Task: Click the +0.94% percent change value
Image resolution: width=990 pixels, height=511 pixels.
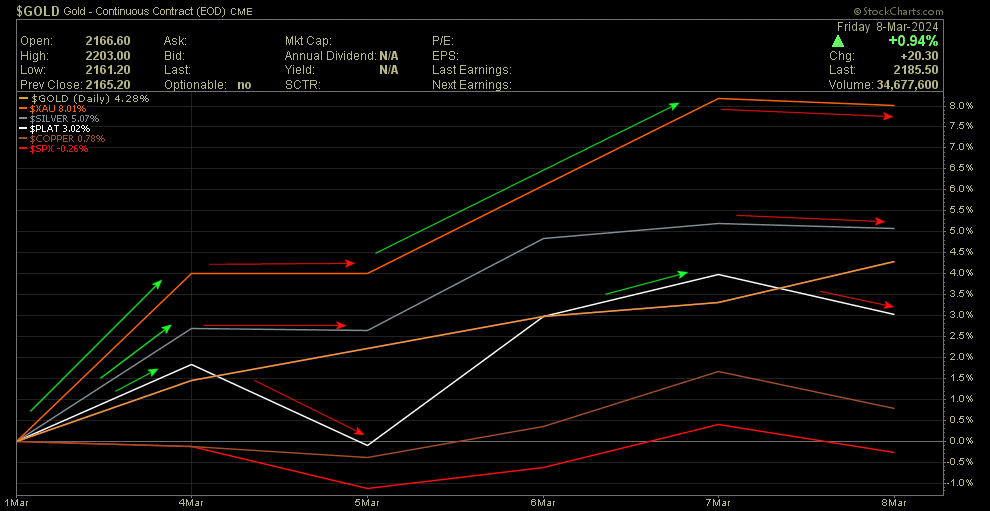Action: 915,41
